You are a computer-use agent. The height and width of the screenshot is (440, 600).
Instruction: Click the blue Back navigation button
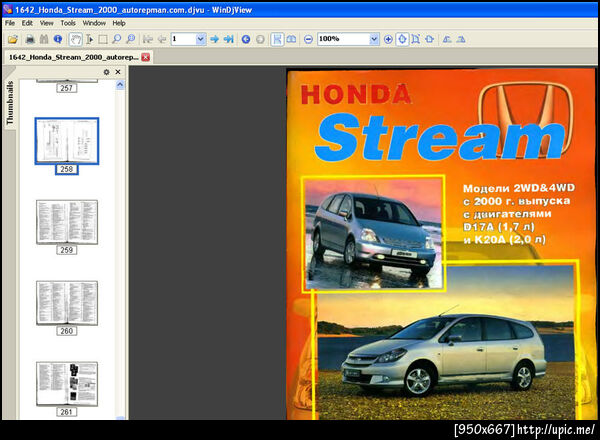[x=246, y=39]
